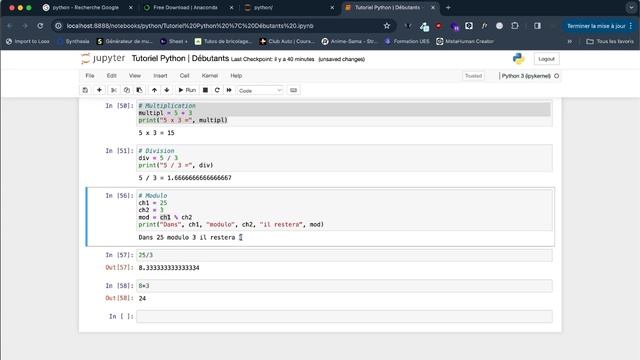
Task: Open a new browser tab
Action: 448,7
